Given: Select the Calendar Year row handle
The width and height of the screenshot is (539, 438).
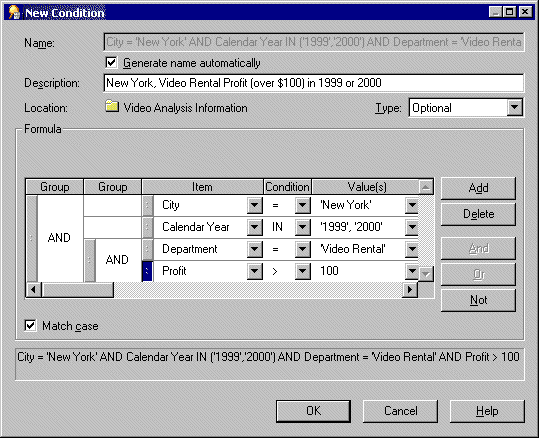Looking at the screenshot, I should (147, 227).
